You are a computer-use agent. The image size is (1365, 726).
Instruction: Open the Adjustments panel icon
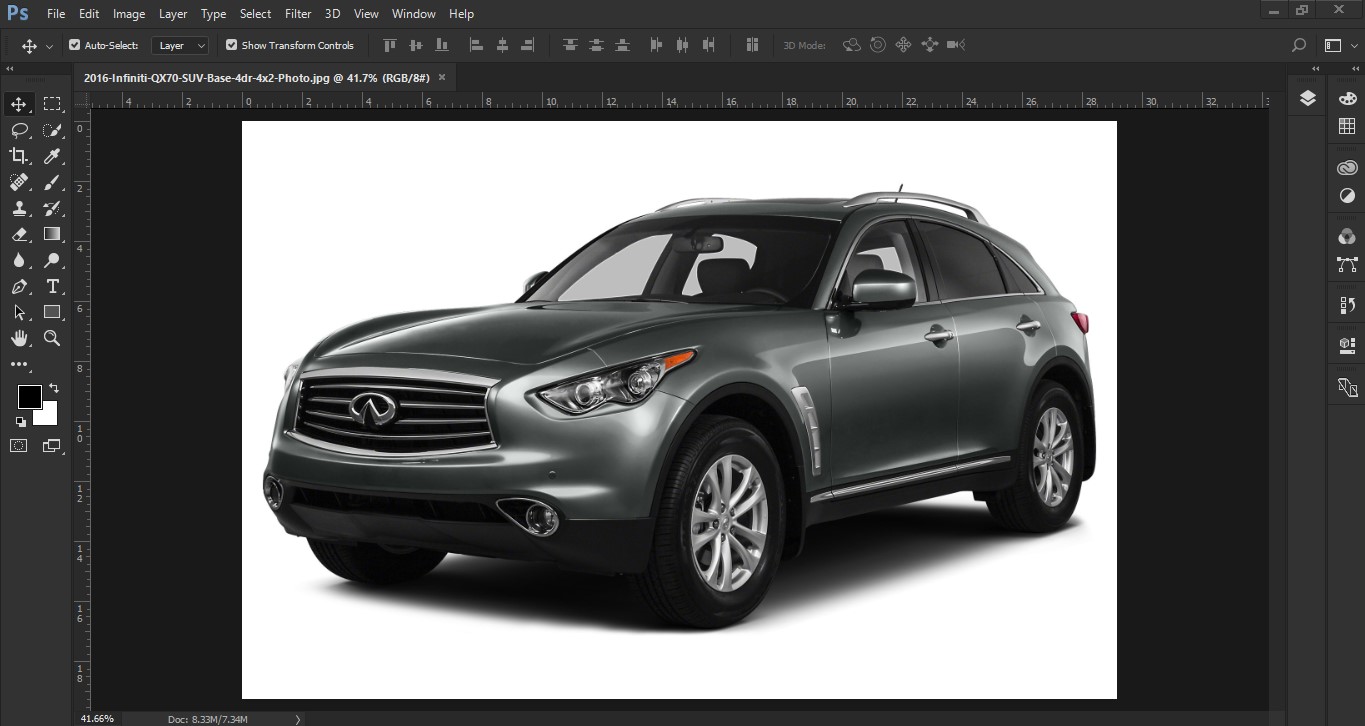coord(1347,196)
